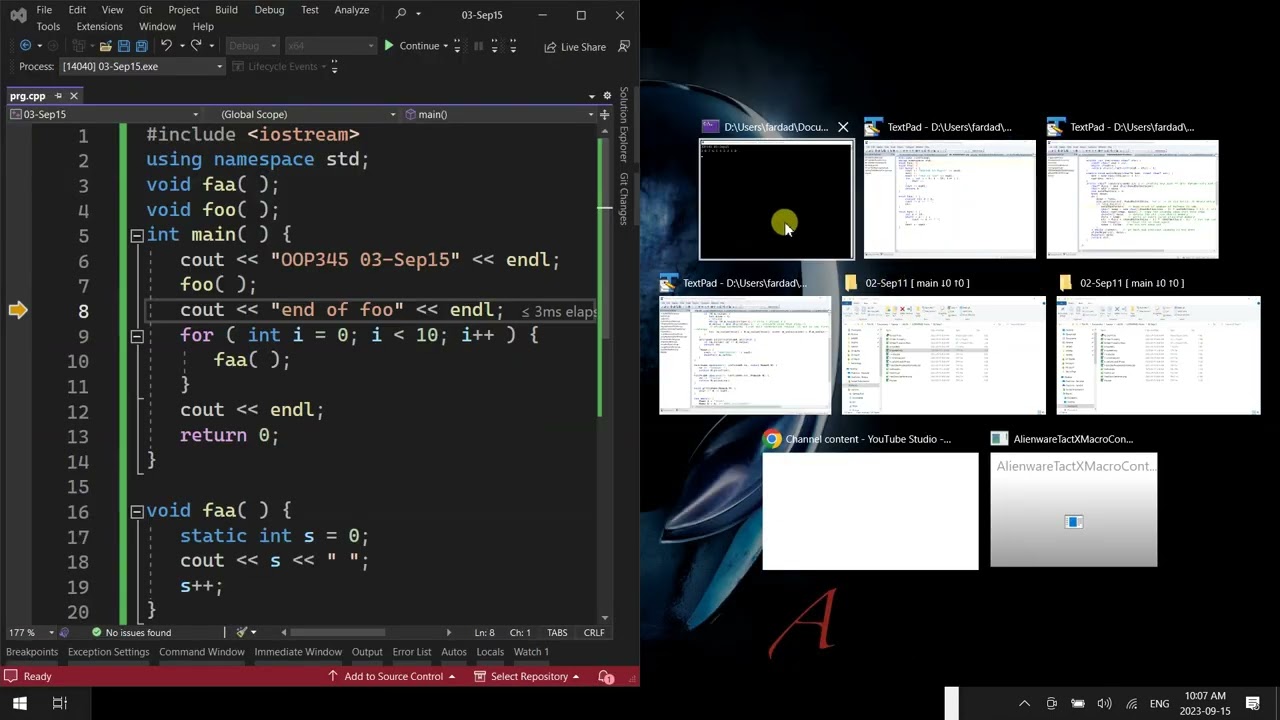Close the prg.cpp tab
The width and height of the screenshot is (1280, 720).
(73, 96)
